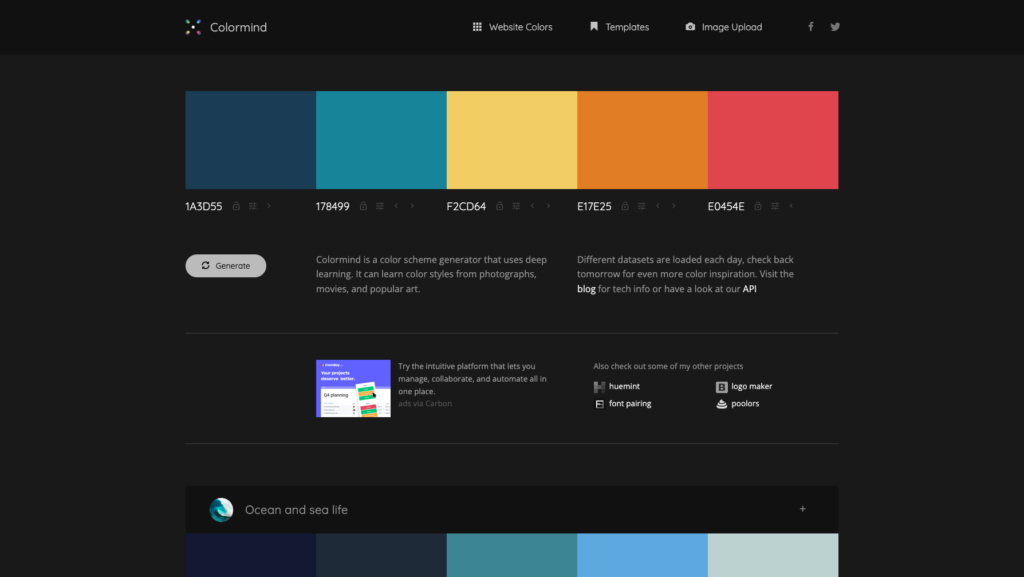Move color 1A3D55 right with arrow
Image resolution: width=1024 pixels, height=577 pixels.
click(268, 206)
